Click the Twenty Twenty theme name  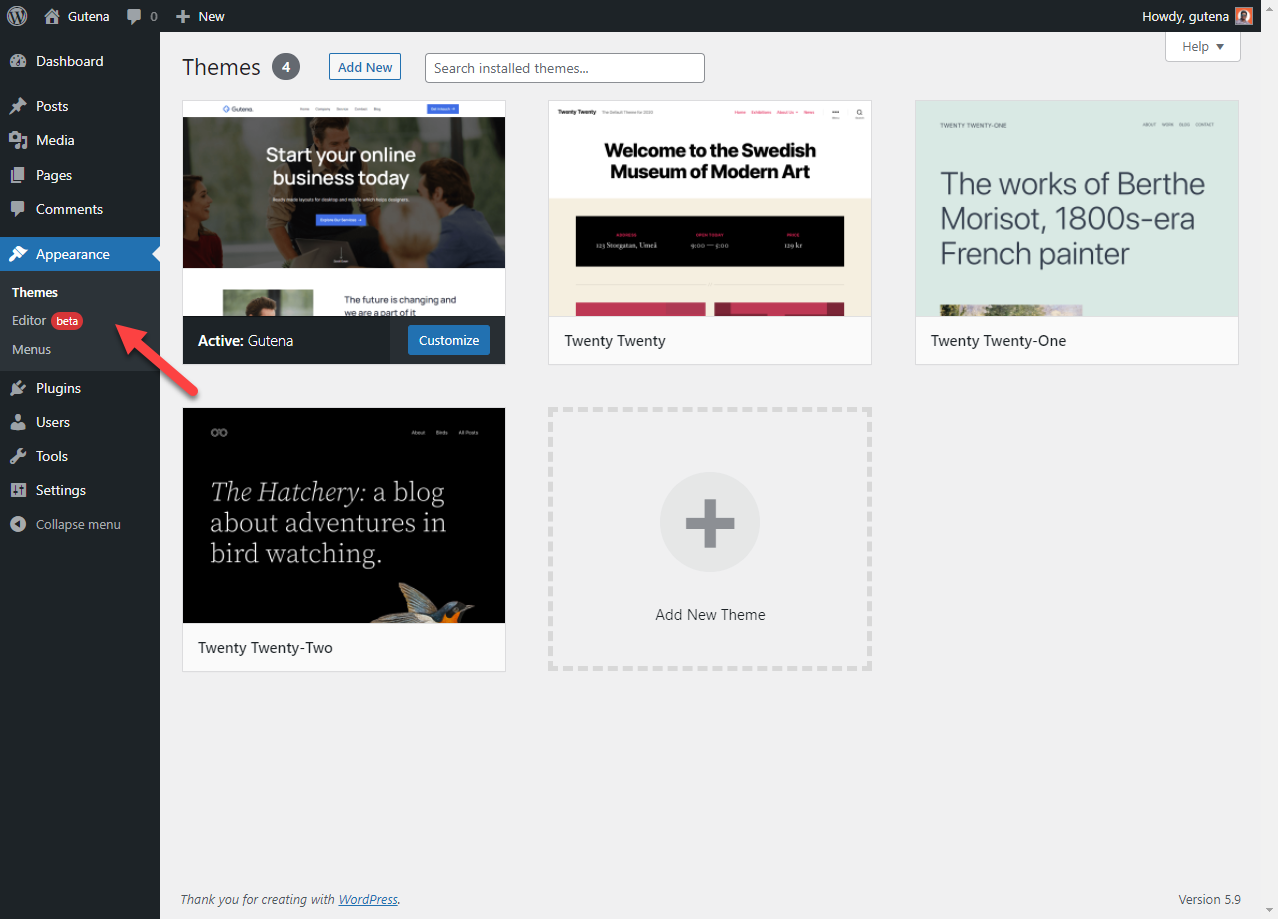(x=615, y=341)
